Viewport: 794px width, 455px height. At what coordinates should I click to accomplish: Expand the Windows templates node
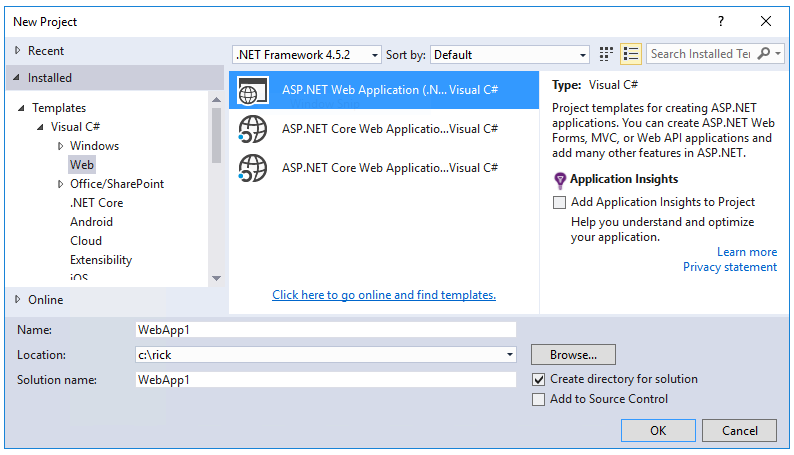pos(60,146)
